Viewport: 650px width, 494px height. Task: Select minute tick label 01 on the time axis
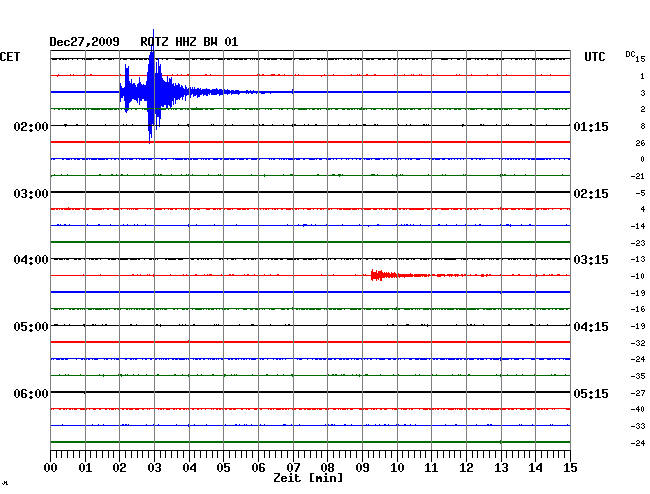point(85,468)
